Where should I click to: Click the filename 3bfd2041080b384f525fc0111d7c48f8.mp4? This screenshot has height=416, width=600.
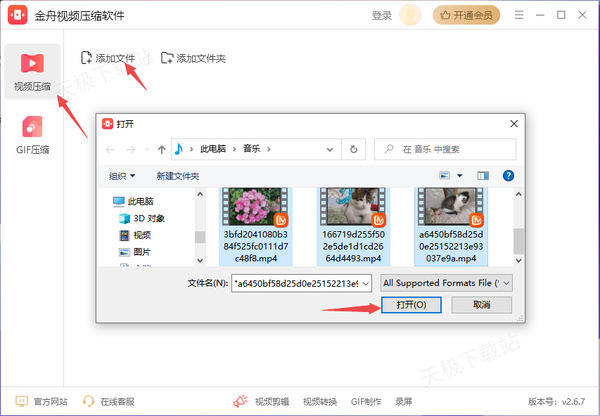pyautogui.click(x=256, y=246)
